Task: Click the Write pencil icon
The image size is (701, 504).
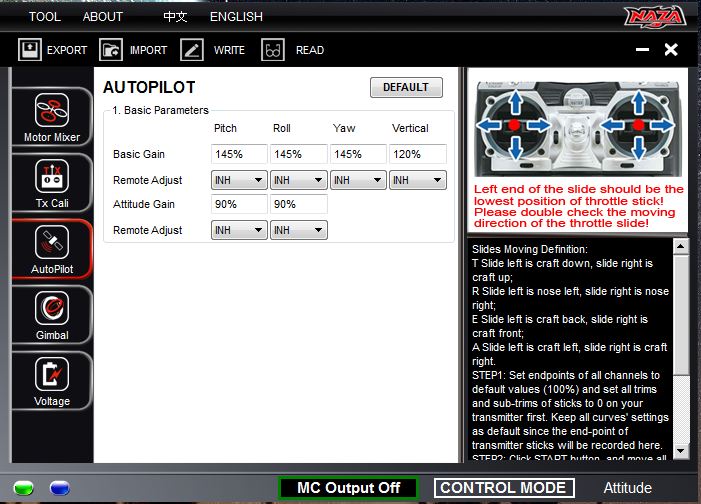Action: [192, 49]
